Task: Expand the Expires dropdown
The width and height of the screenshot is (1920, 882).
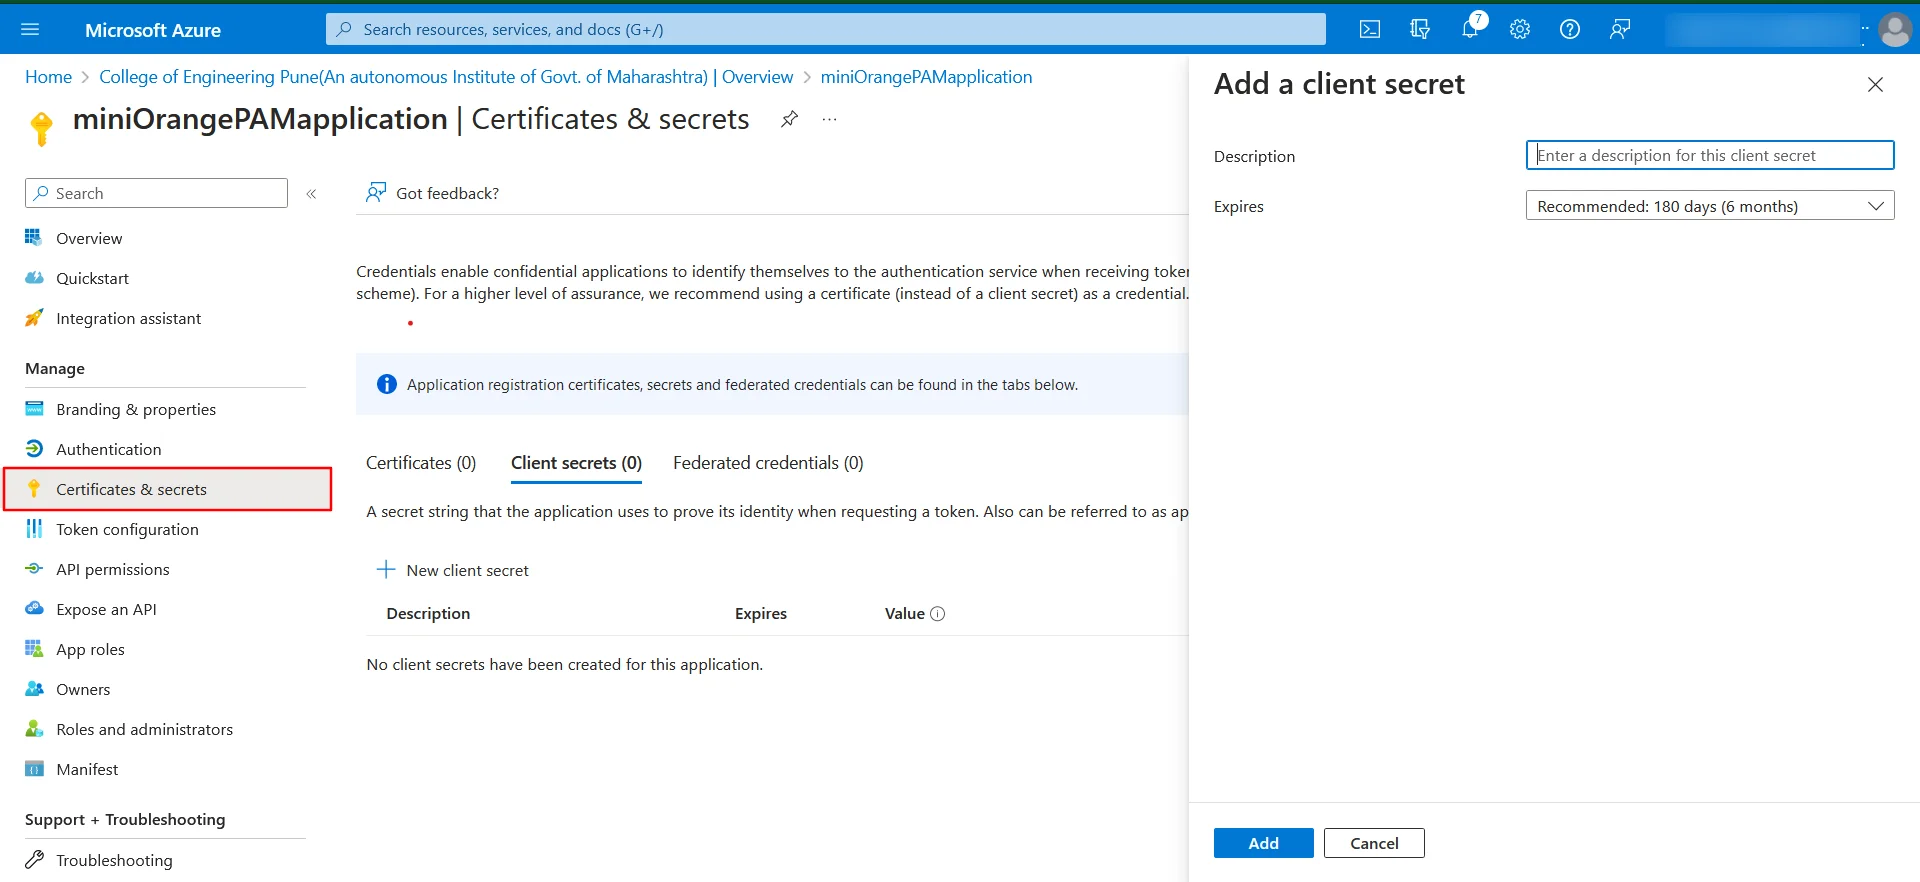Action: (1709, 206)
